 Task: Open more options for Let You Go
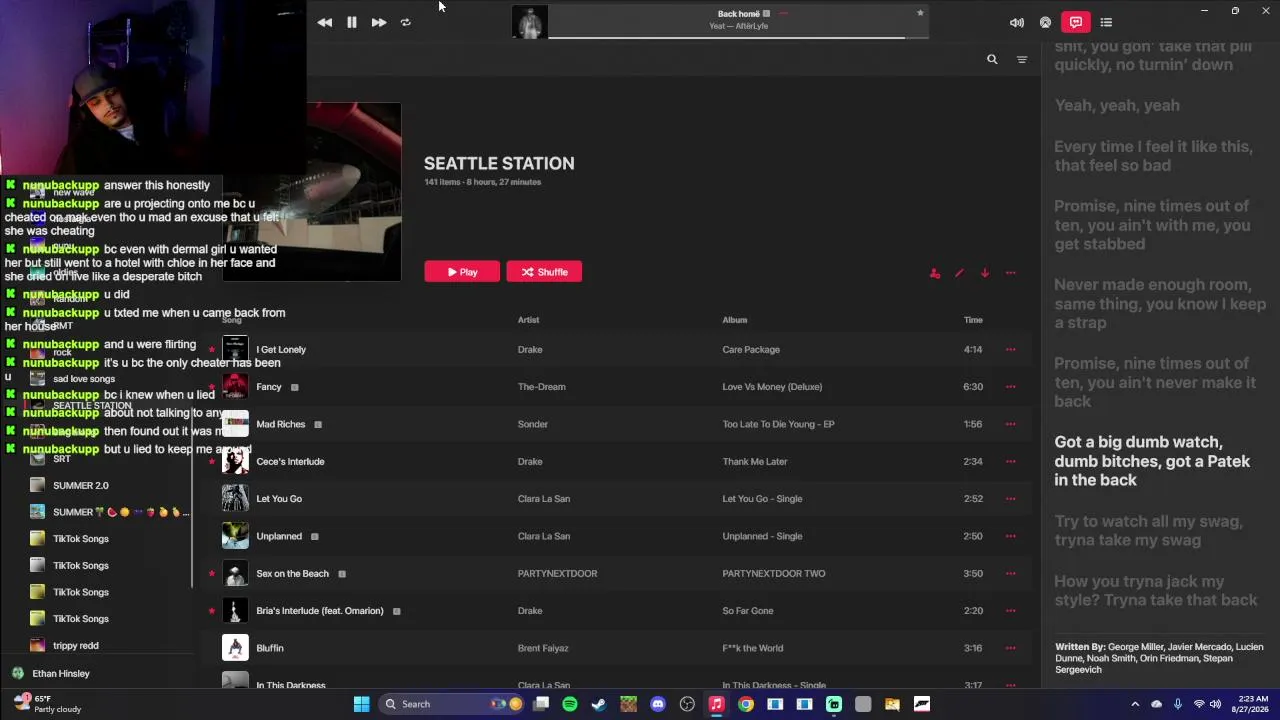(1010, 499)
